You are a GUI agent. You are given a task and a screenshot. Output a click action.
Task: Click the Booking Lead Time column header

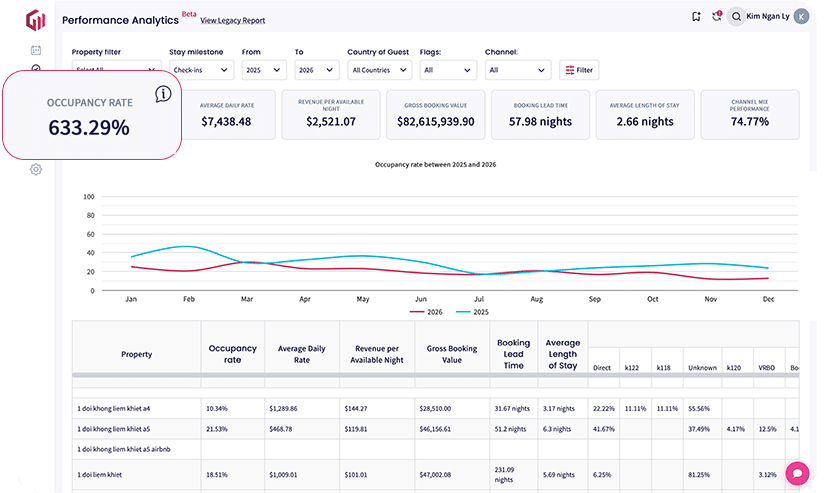tap(514, 354)
